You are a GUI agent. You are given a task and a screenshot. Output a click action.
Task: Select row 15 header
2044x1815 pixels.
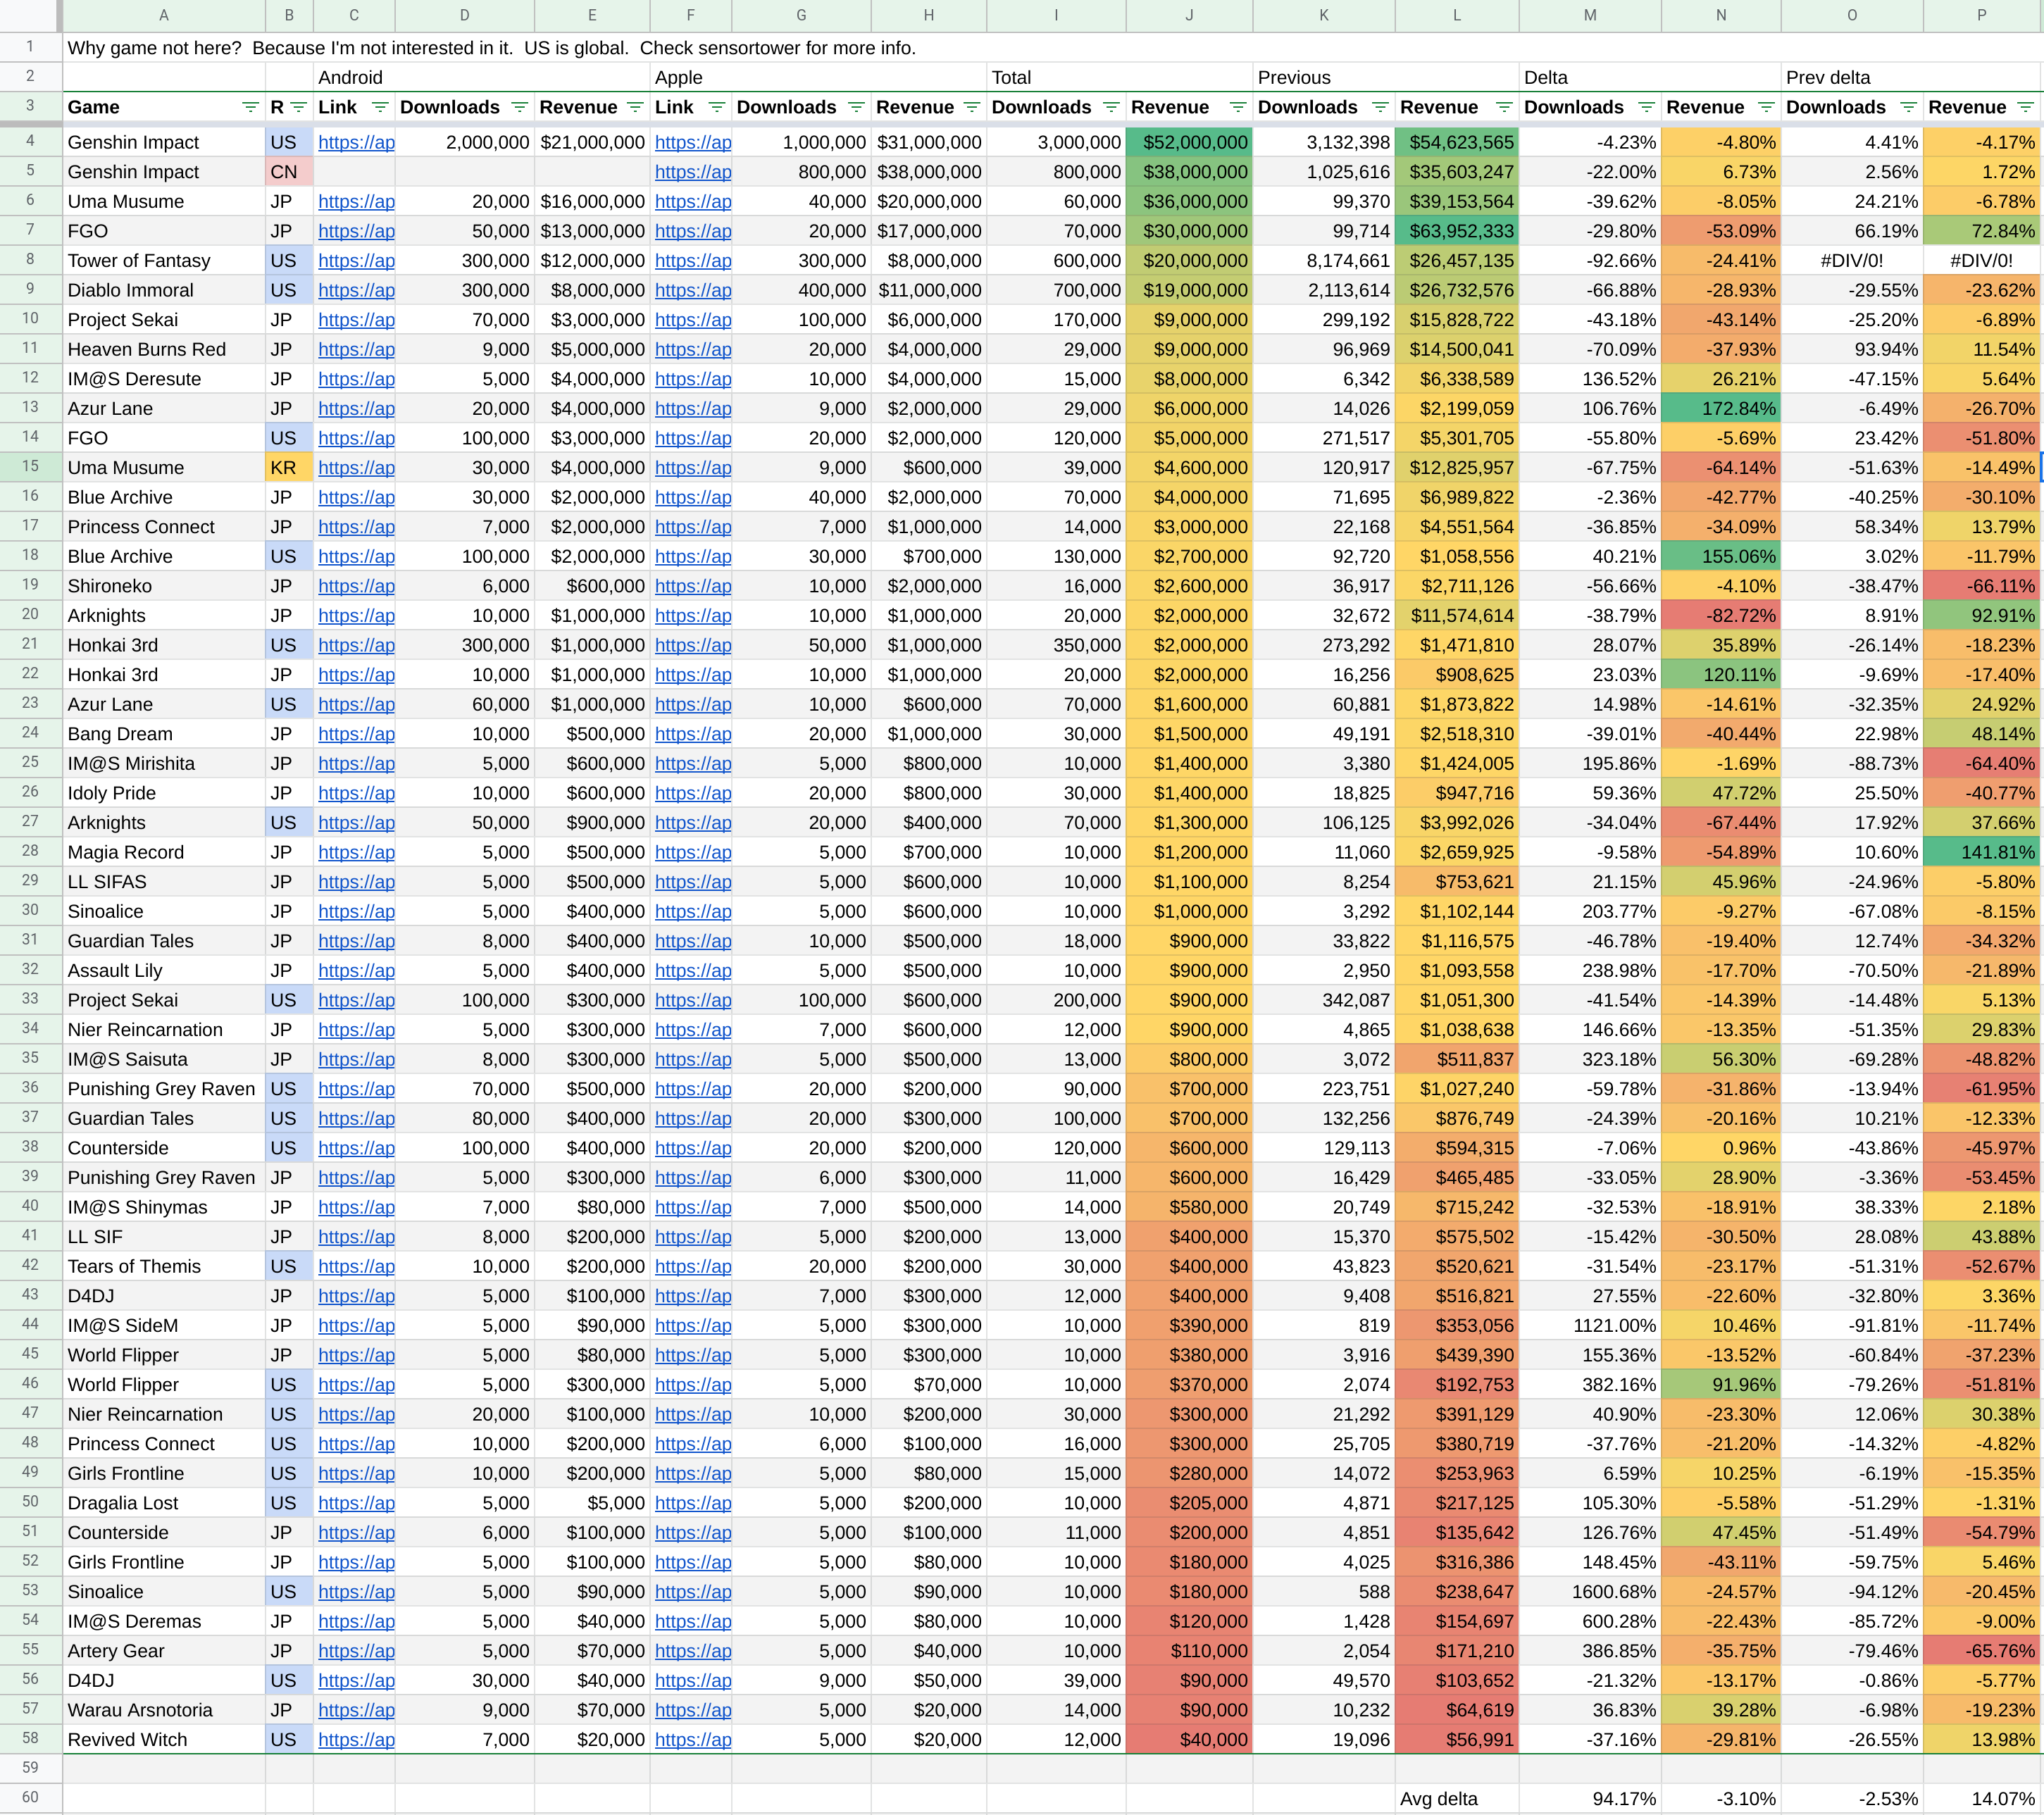[x=30, y=467]
